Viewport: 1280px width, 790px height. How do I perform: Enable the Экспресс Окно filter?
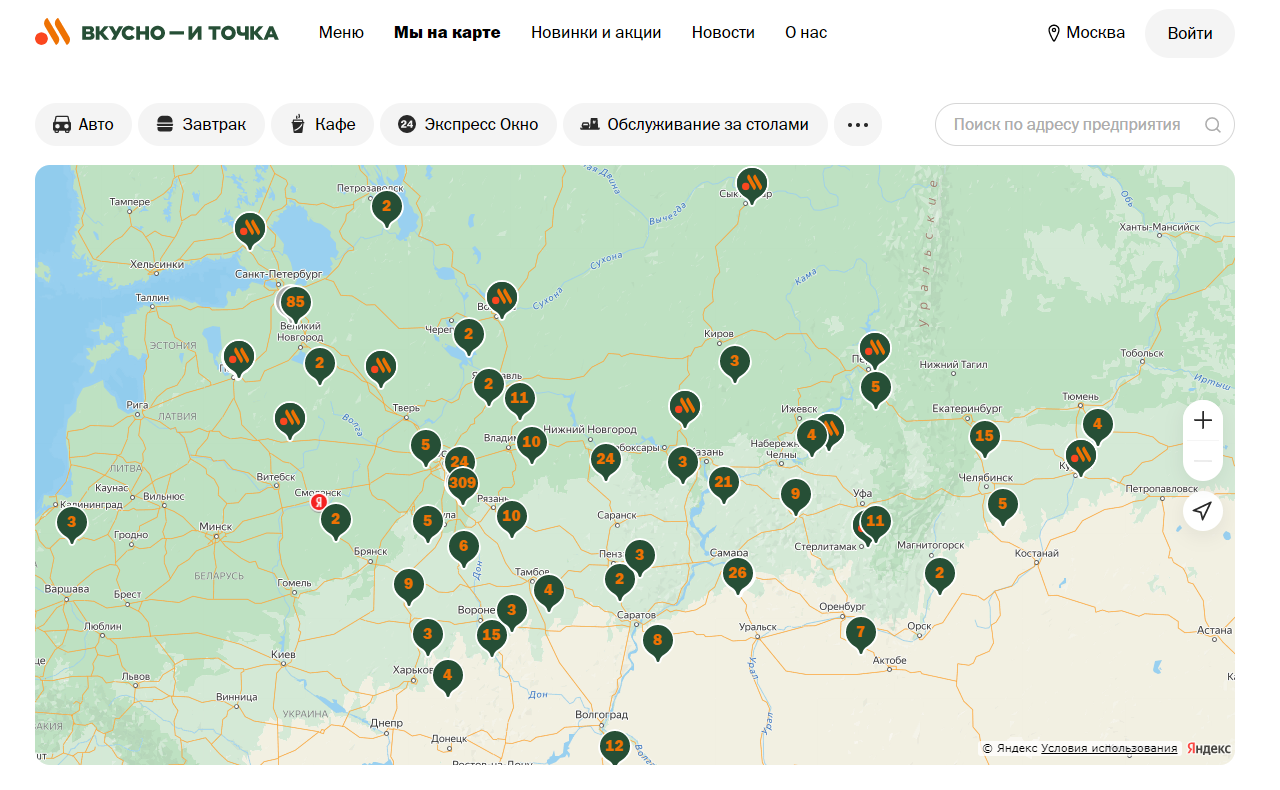pos(468,125)
